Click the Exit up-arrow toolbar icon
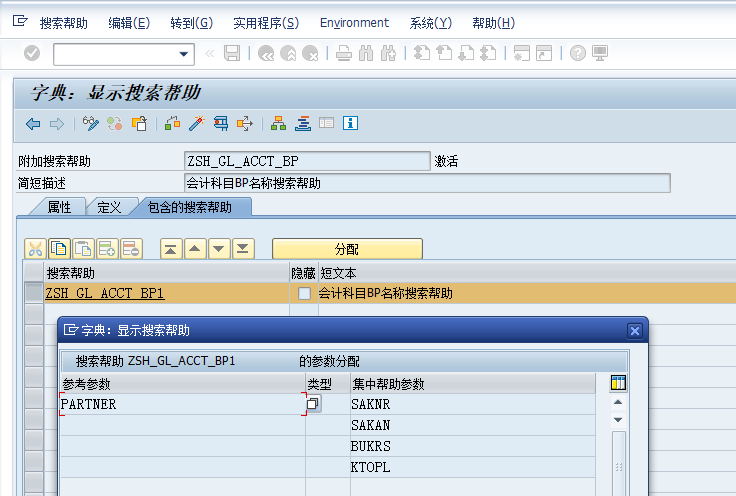This screenshot has width=736, height=496. pyautogui.click(x=288, y=53)
